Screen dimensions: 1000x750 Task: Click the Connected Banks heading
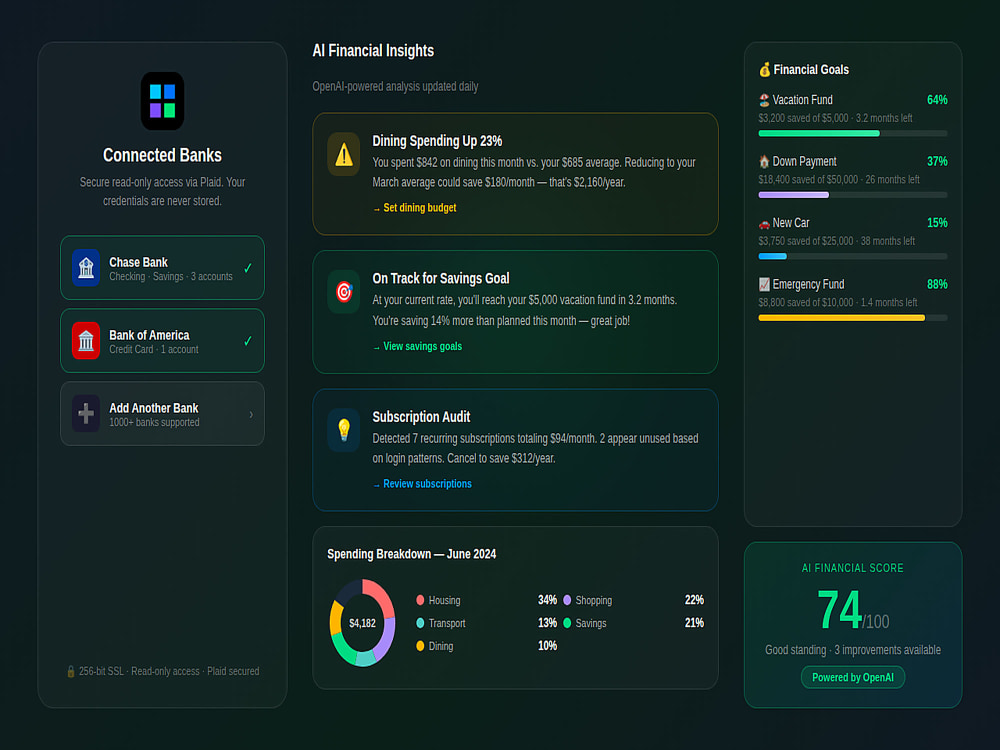tap(162, 156)
